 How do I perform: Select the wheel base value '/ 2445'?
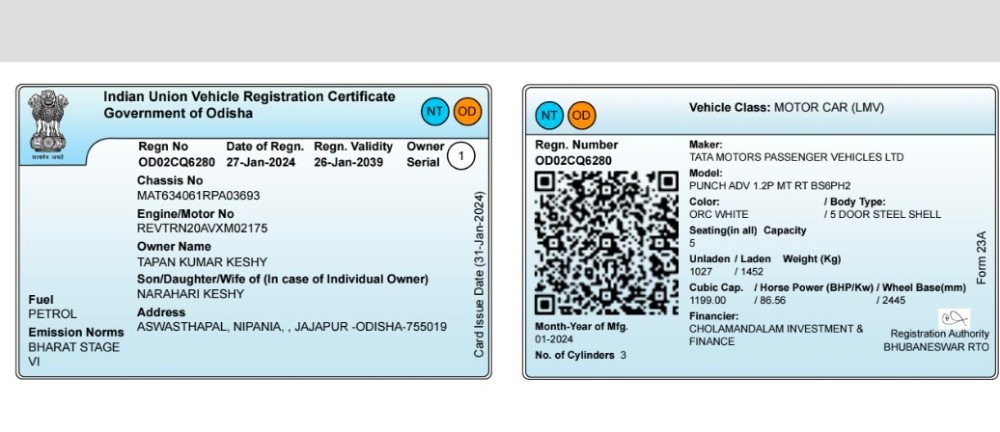pos(890,300)
